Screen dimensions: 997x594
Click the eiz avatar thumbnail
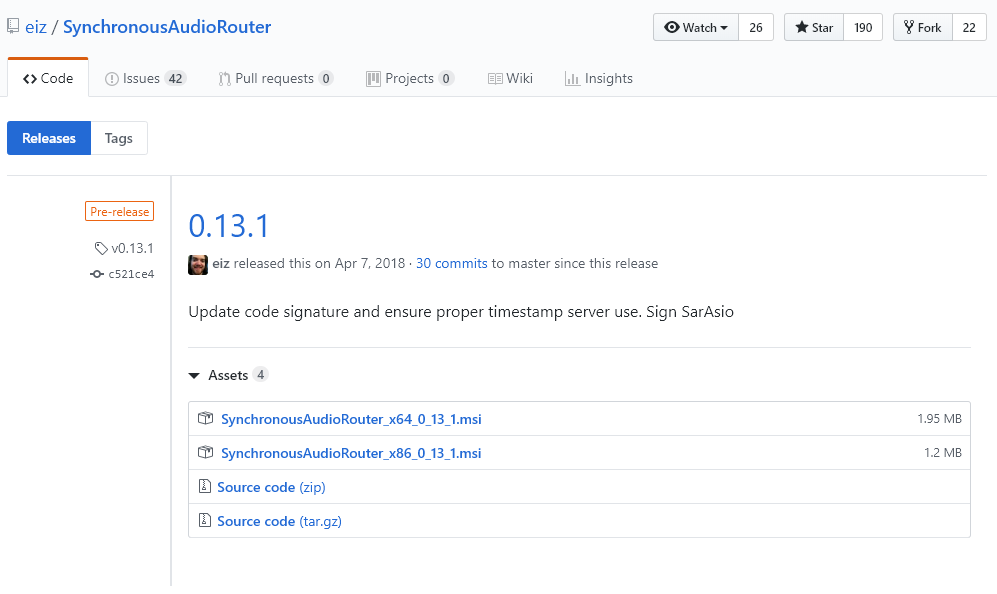coord(198,265)
